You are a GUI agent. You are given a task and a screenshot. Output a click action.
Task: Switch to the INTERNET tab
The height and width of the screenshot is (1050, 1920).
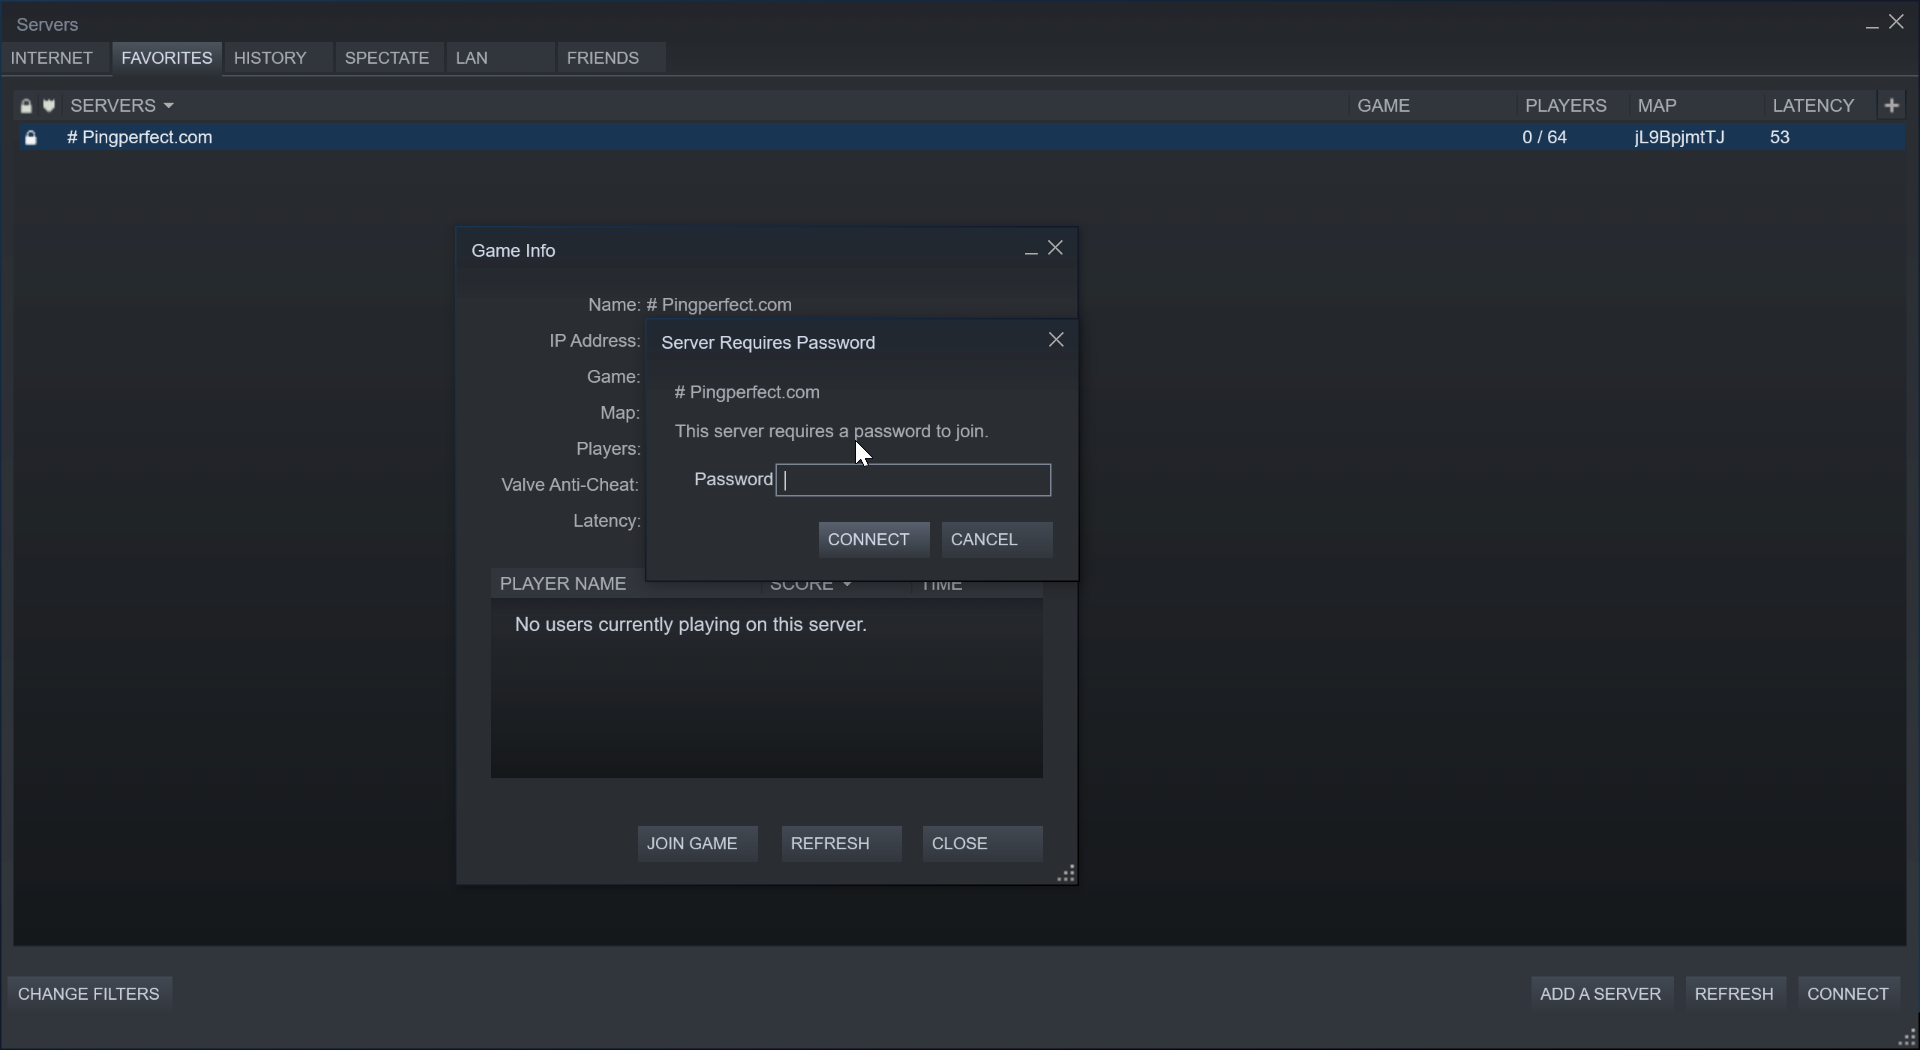click(52, 58)
